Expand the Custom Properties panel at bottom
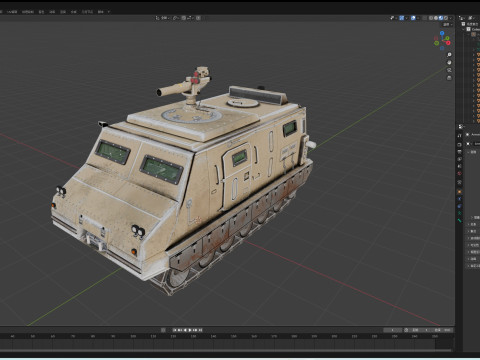The image size is (480, 360). tap(473, 266)
